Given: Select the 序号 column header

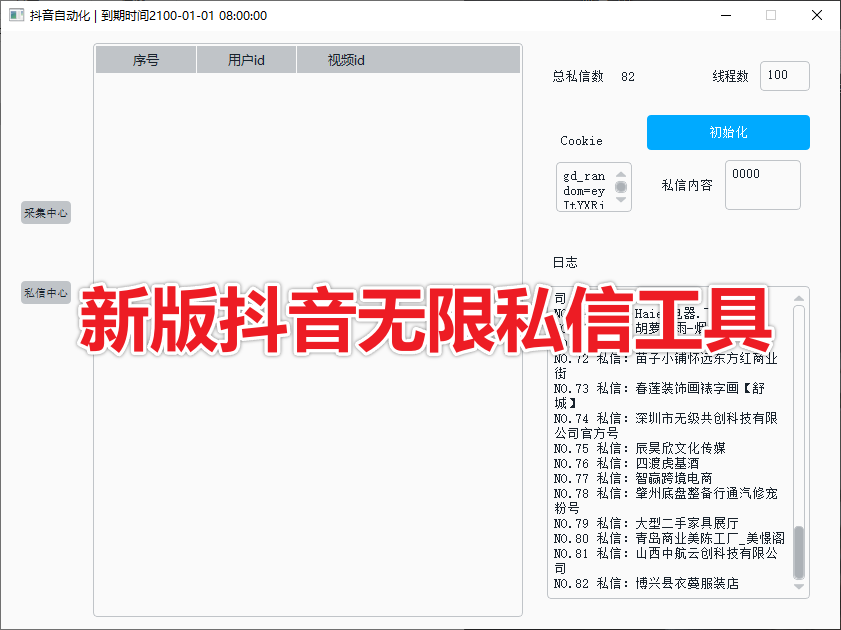Looking at the screenshot, I should click(146, 60).
